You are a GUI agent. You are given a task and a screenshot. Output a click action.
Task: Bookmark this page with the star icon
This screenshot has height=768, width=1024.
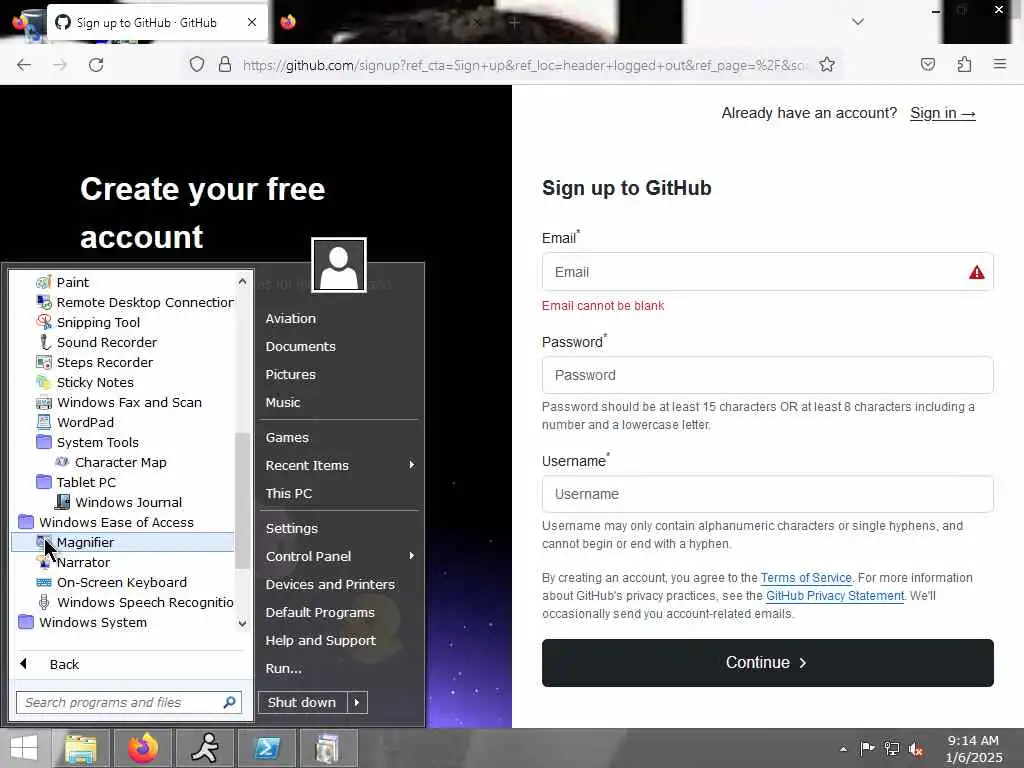[x=827, y=65]
